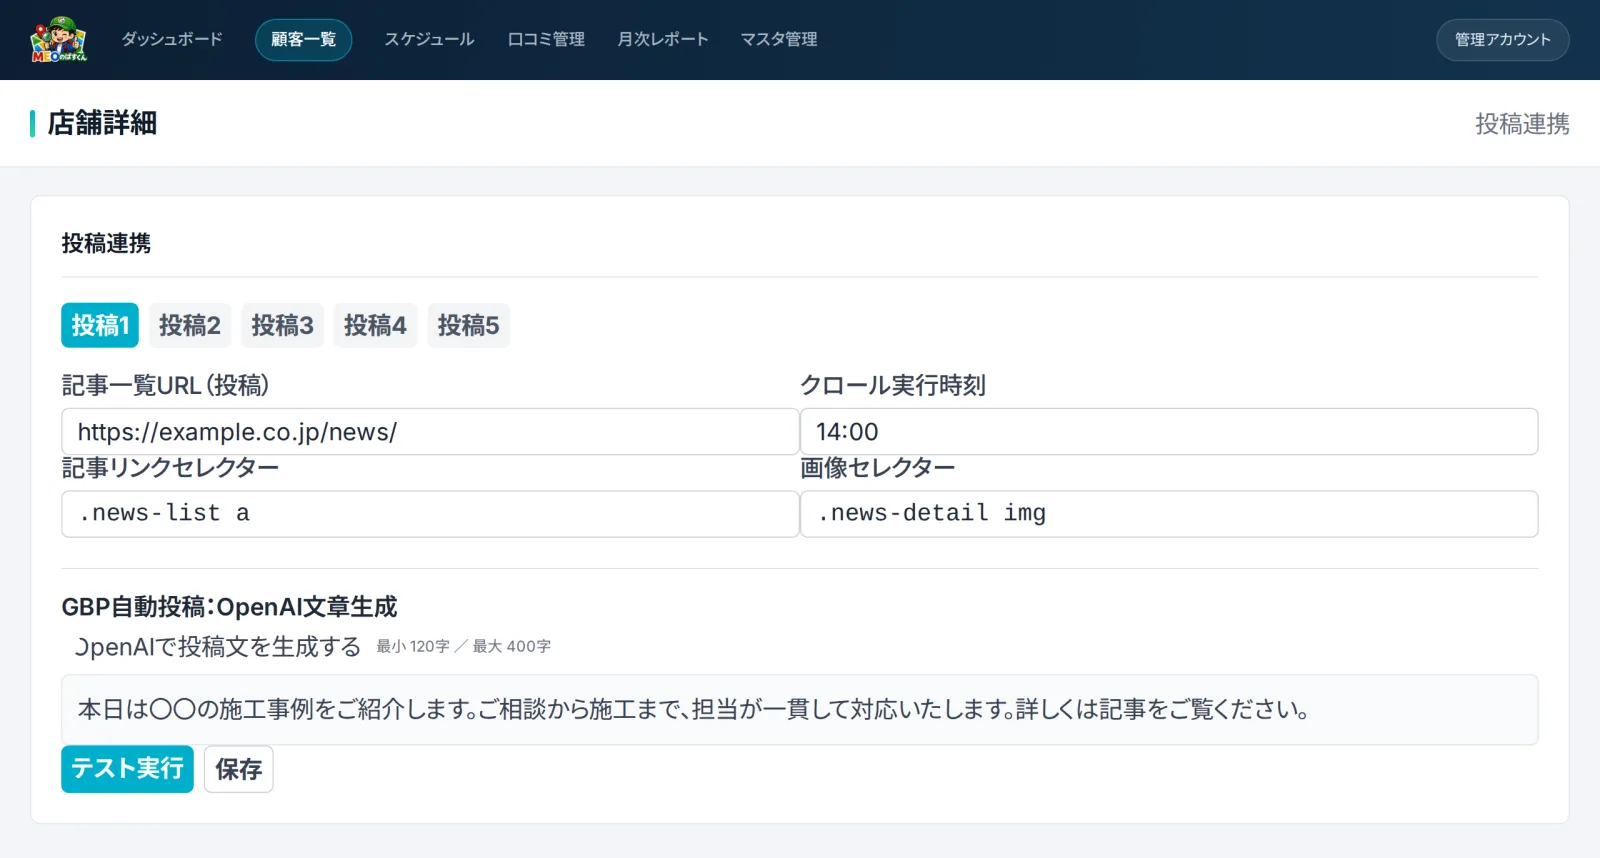The height and width of the screenshot is (858, 1600).
Task: Click the 保存 button
Action: click(x=239, y=769)
